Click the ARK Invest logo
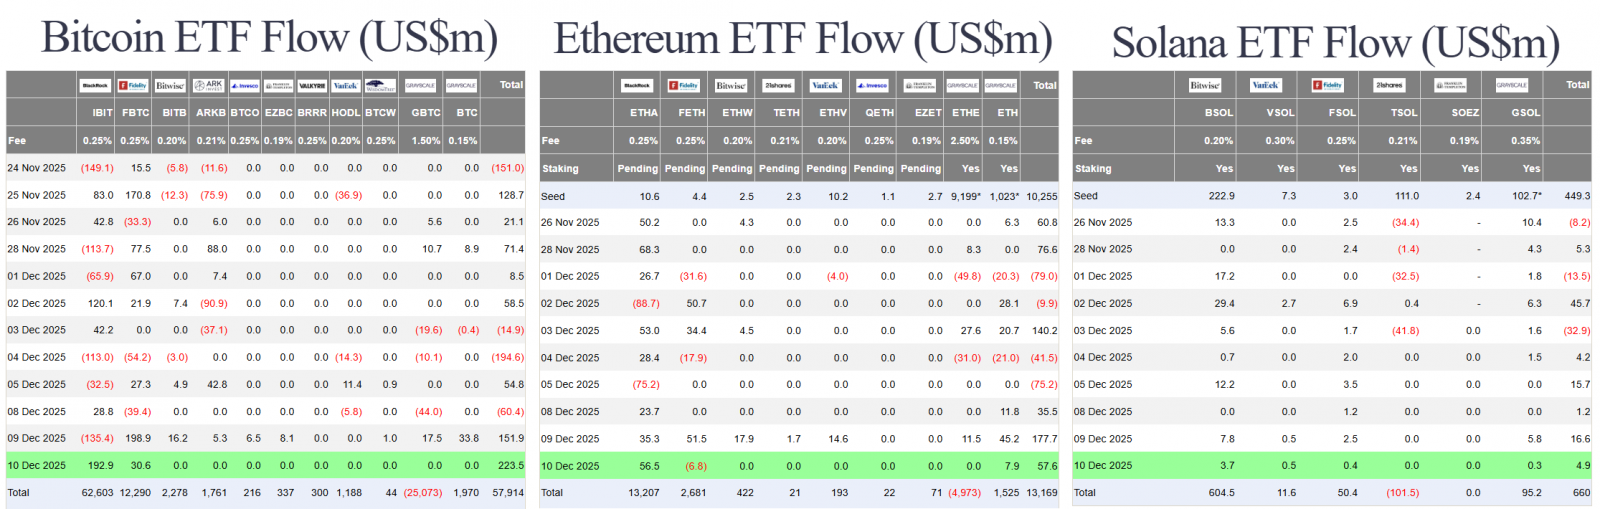The width and height of the screenshot is (1600, 509). pyautogui.click(x=209, y=85)
